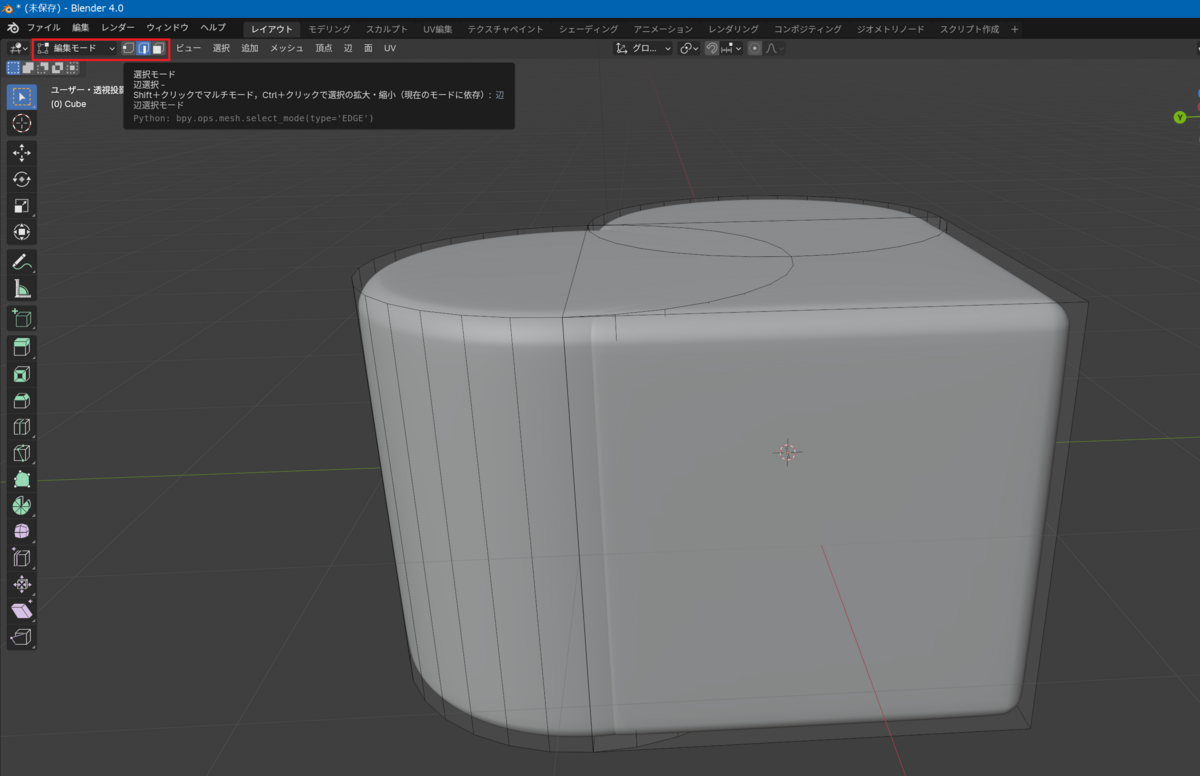The width and height of the screenshot is (1200, 776).
Task: Open the snapping options dropdown
Action: click(x=732, y=48)
